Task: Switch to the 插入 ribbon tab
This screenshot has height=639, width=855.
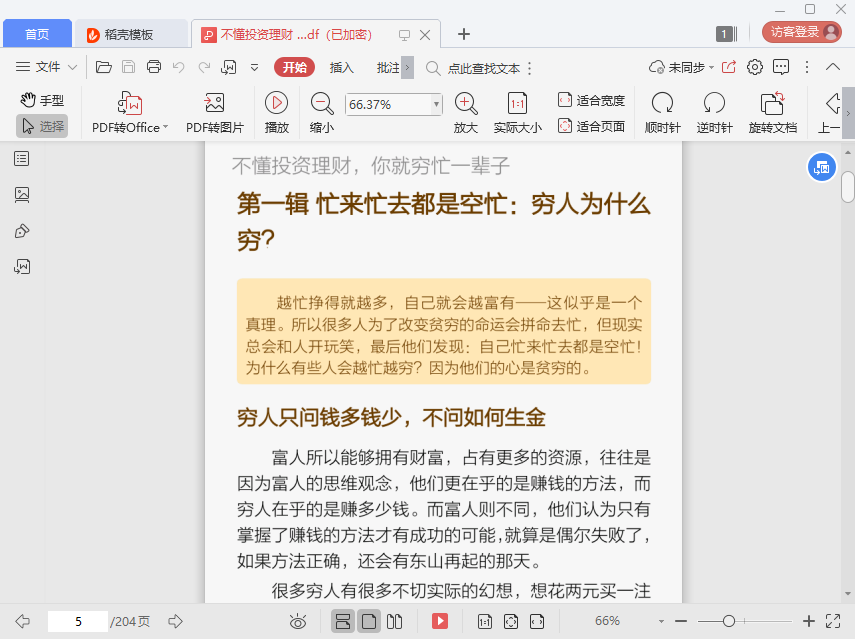Action: [x=341, y=67]
